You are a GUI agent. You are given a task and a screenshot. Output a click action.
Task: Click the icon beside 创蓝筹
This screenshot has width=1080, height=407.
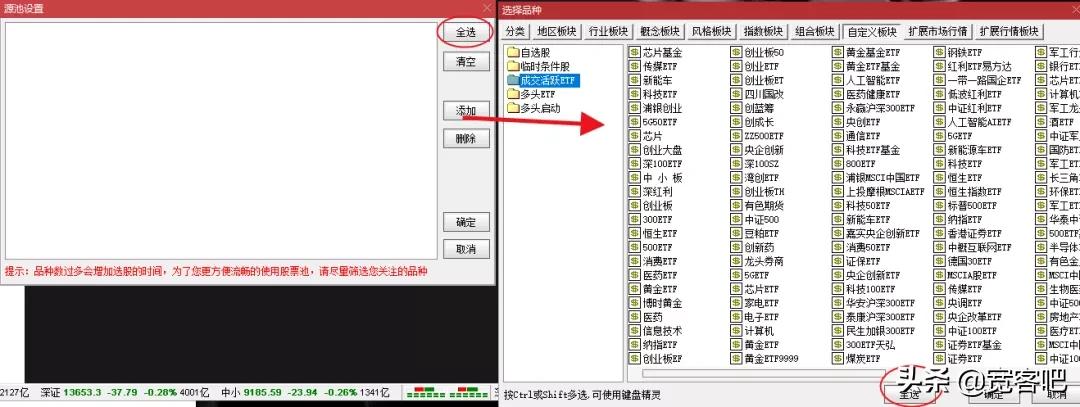[x=736, y=108]
